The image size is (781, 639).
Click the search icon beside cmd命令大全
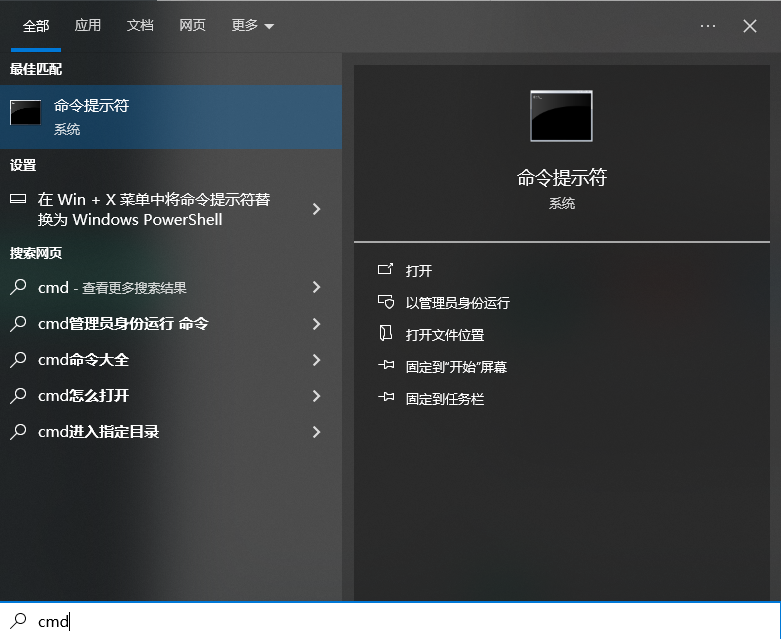pyautogui.click(x=18, y=360)
